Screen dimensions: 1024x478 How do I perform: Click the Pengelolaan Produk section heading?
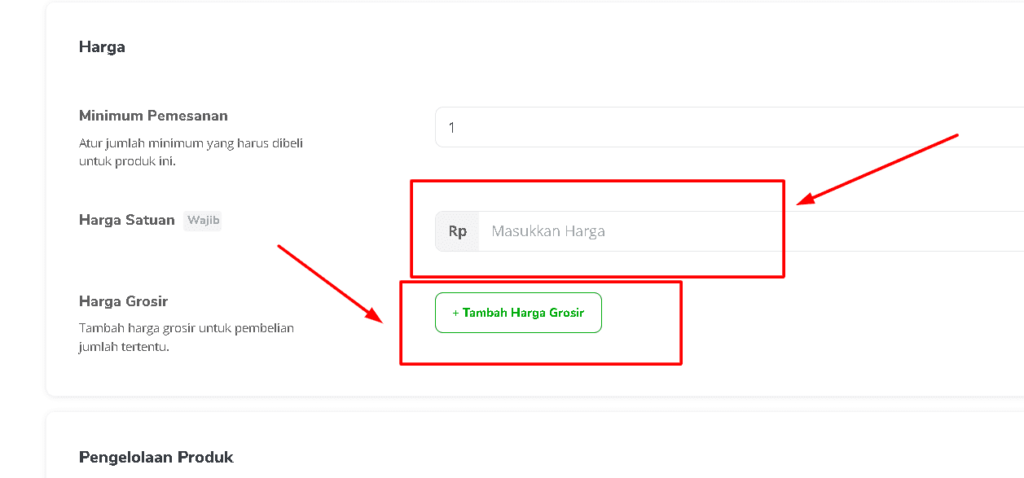pos(156,457)
